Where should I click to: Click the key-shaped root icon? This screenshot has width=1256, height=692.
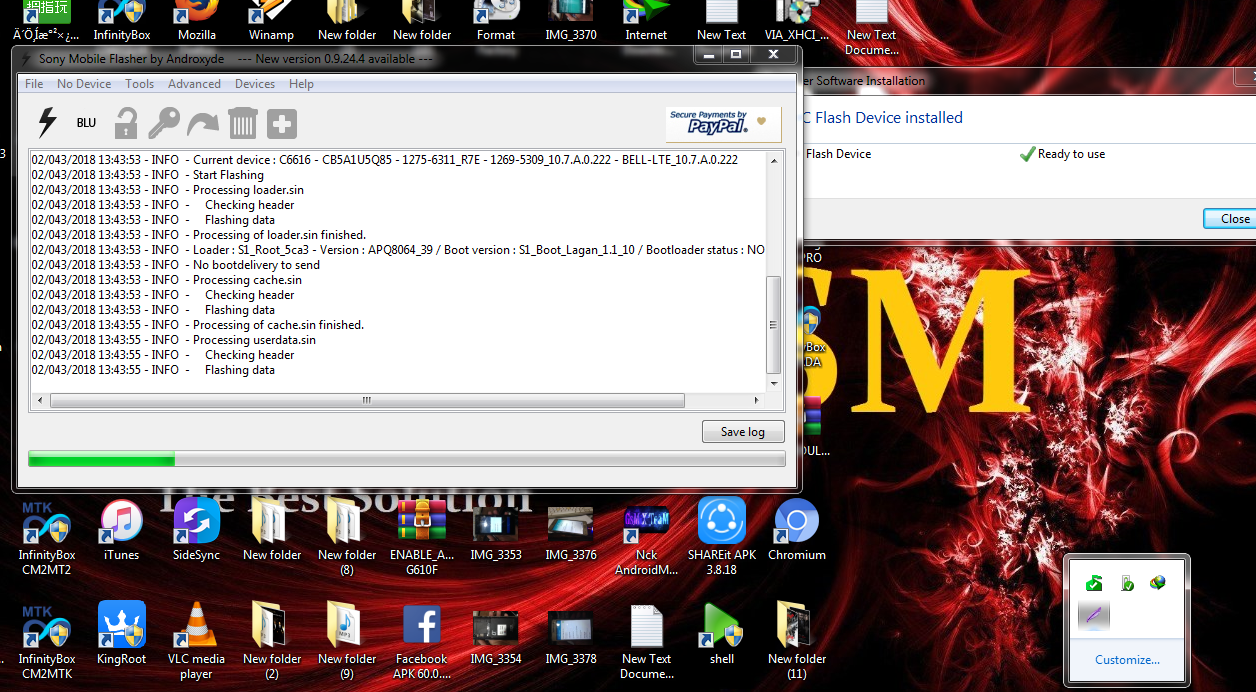(164, 123)
